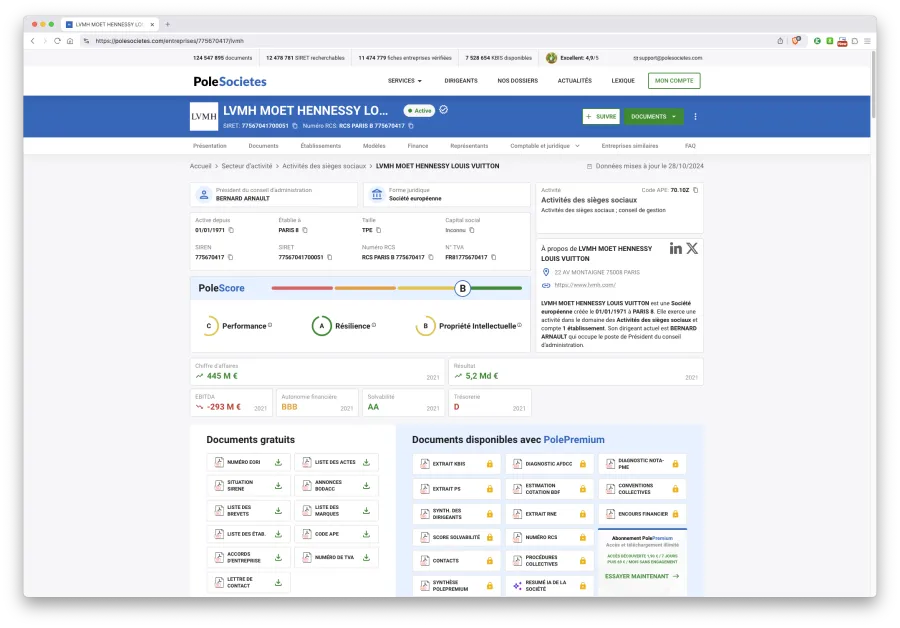Download the Code APE document
900x628 pixels.
click(x=366, y=534)
